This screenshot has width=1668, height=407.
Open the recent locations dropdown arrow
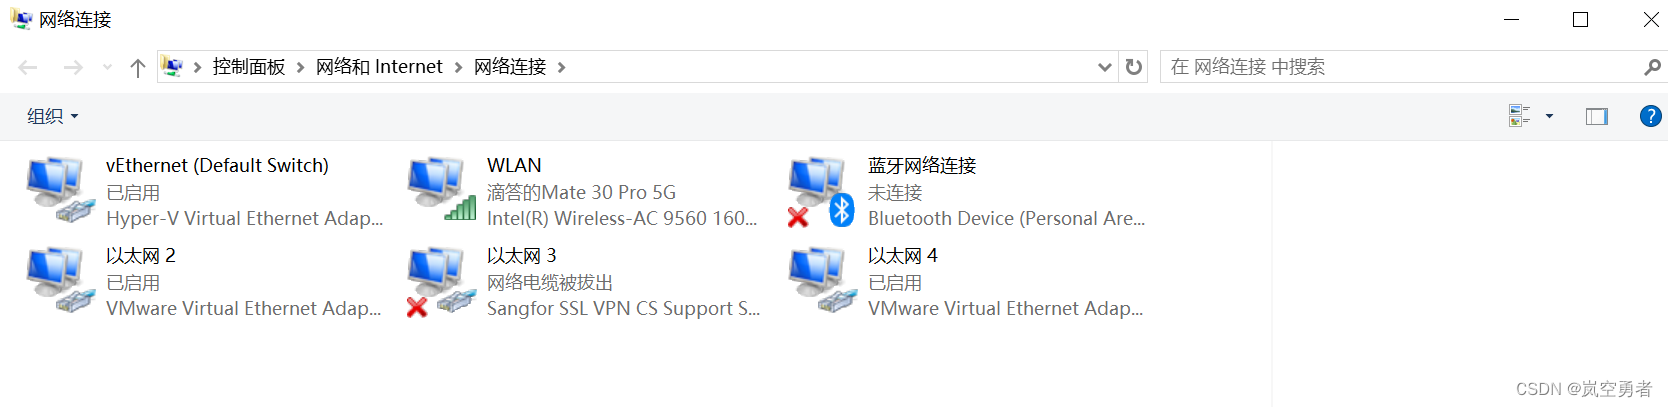(x=107, y=67)
